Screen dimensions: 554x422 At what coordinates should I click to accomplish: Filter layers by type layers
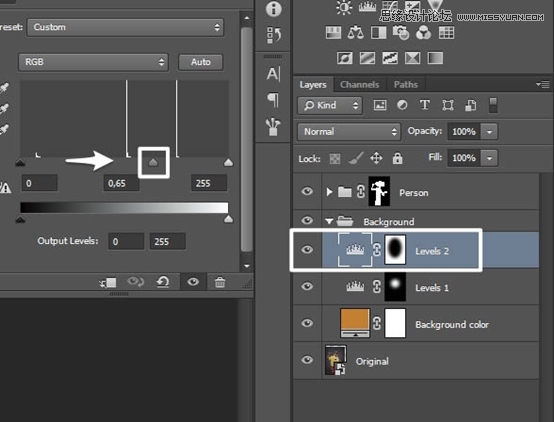[x=425, y=105]
